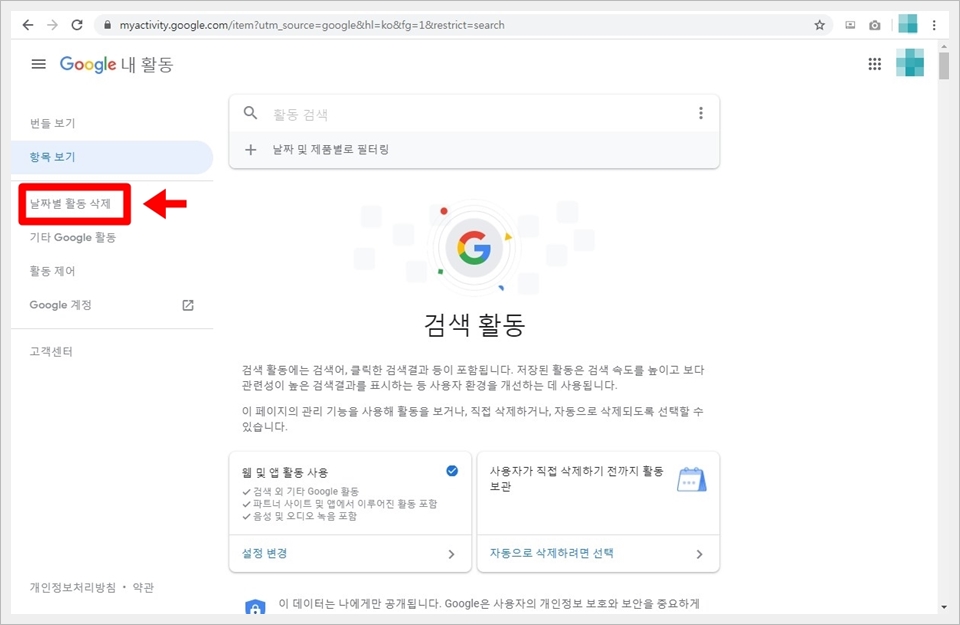The image size is (960, 625).
Task: Click the browser address bar URL
Action: 312,25
